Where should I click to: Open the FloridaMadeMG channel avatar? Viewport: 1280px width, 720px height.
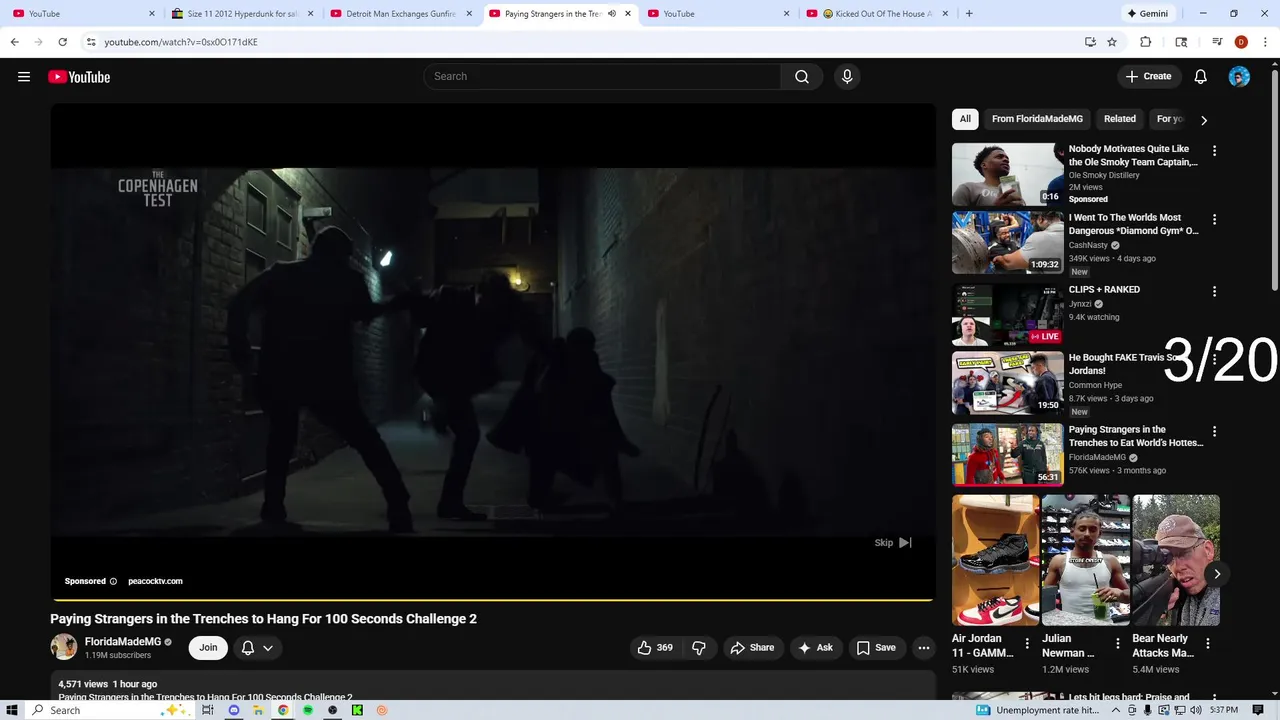coord(64,647)
